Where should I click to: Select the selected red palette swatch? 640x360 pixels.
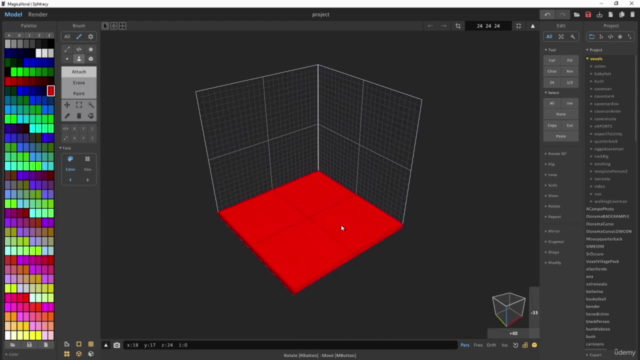(51, 91)
